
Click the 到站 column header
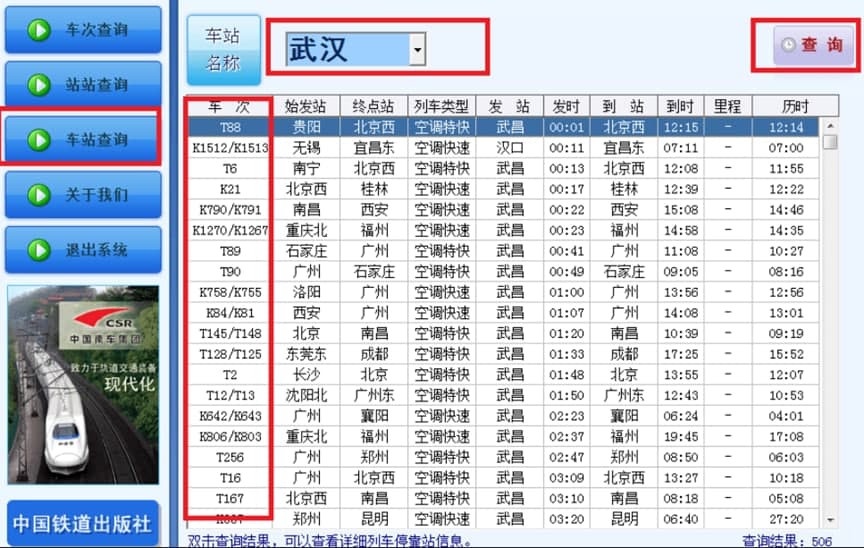(624, 106)
